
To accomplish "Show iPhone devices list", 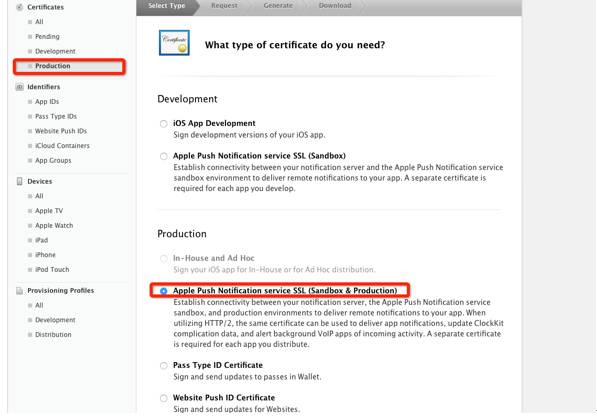I will pyautogui.click(x=45, y=255).
